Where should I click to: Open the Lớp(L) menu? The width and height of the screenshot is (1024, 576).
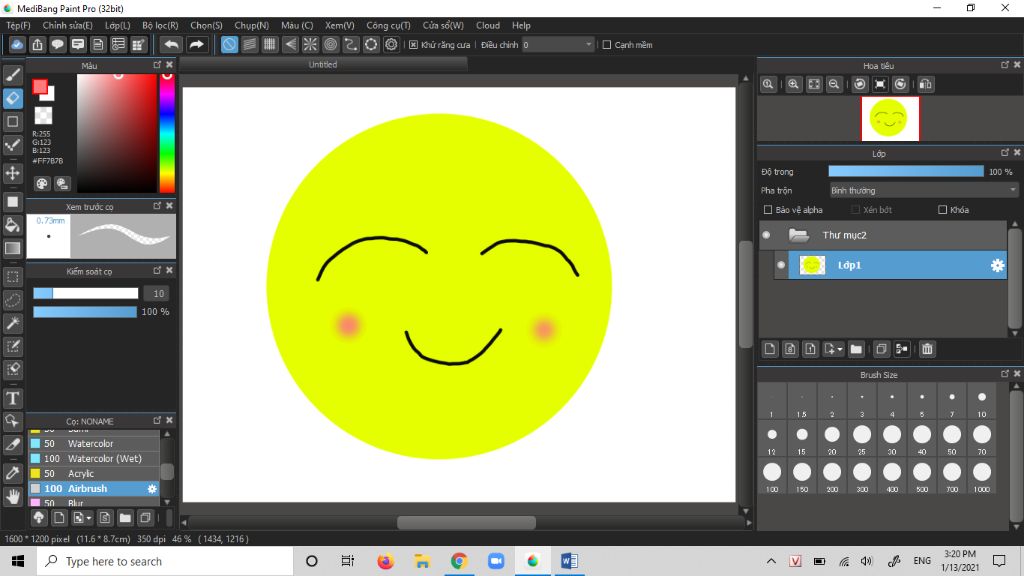(x=118, y=25)
